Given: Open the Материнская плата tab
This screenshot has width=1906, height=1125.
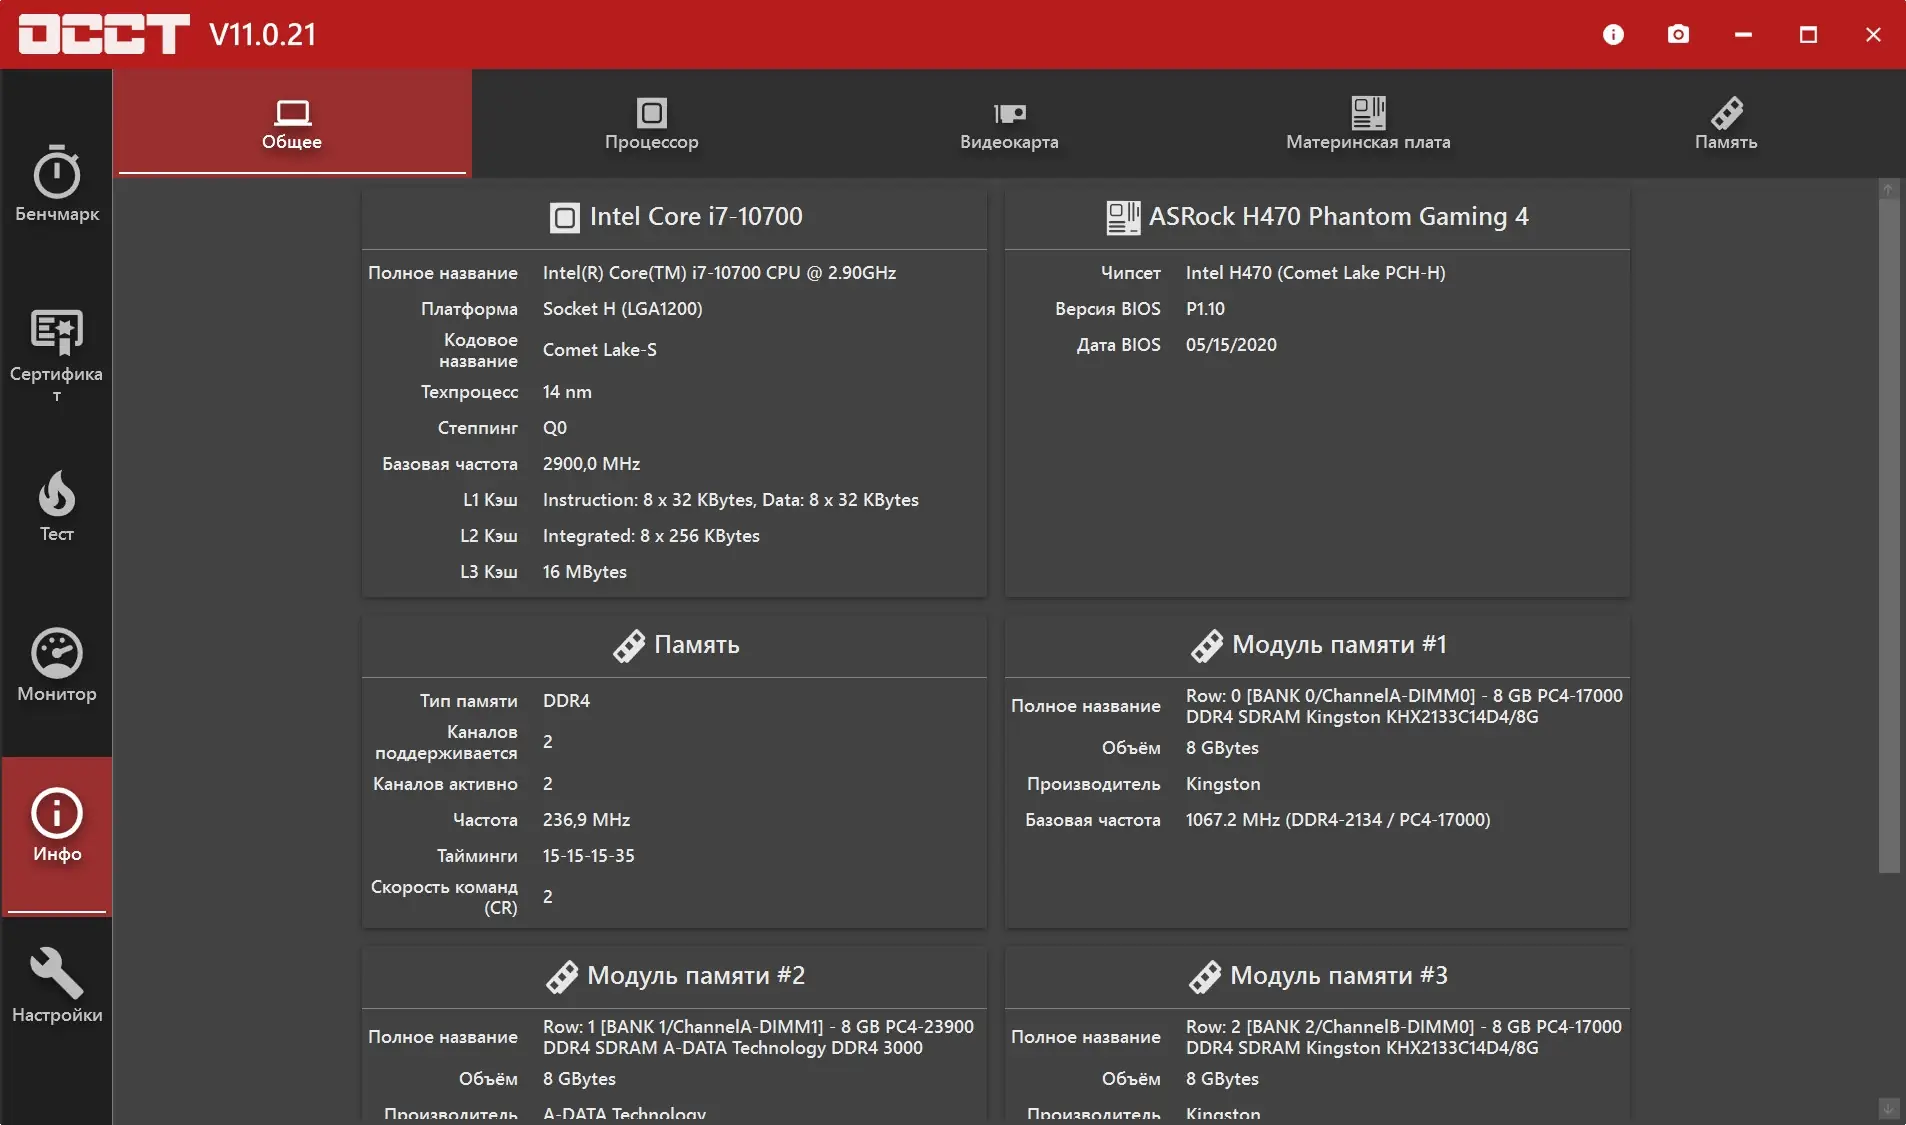Looking at the screenshot, I should (1368, 125).
